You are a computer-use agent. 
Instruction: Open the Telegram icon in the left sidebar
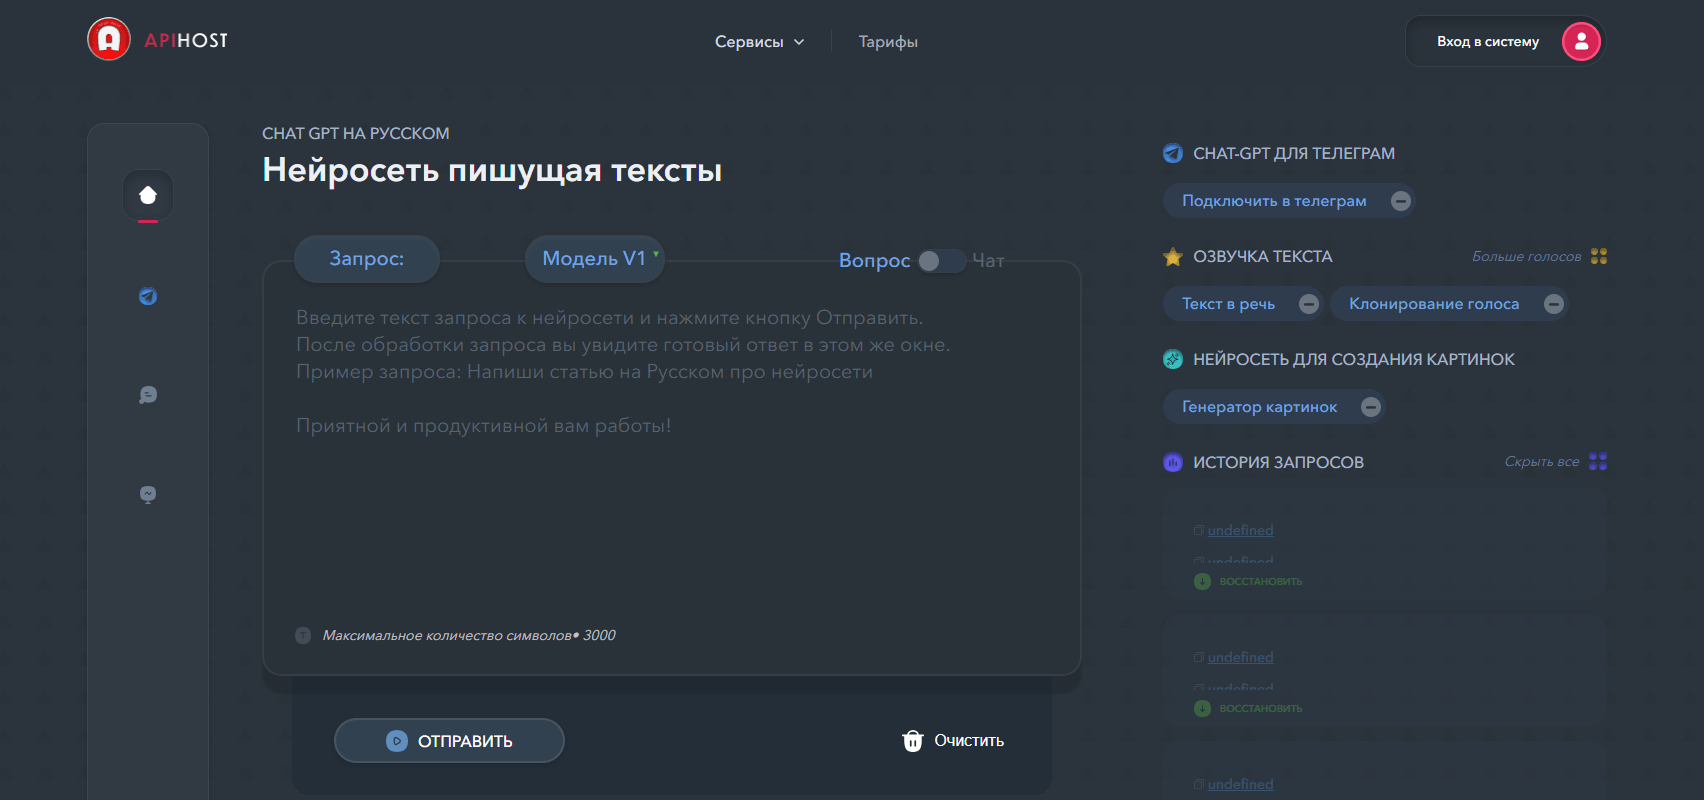point(148,296)
